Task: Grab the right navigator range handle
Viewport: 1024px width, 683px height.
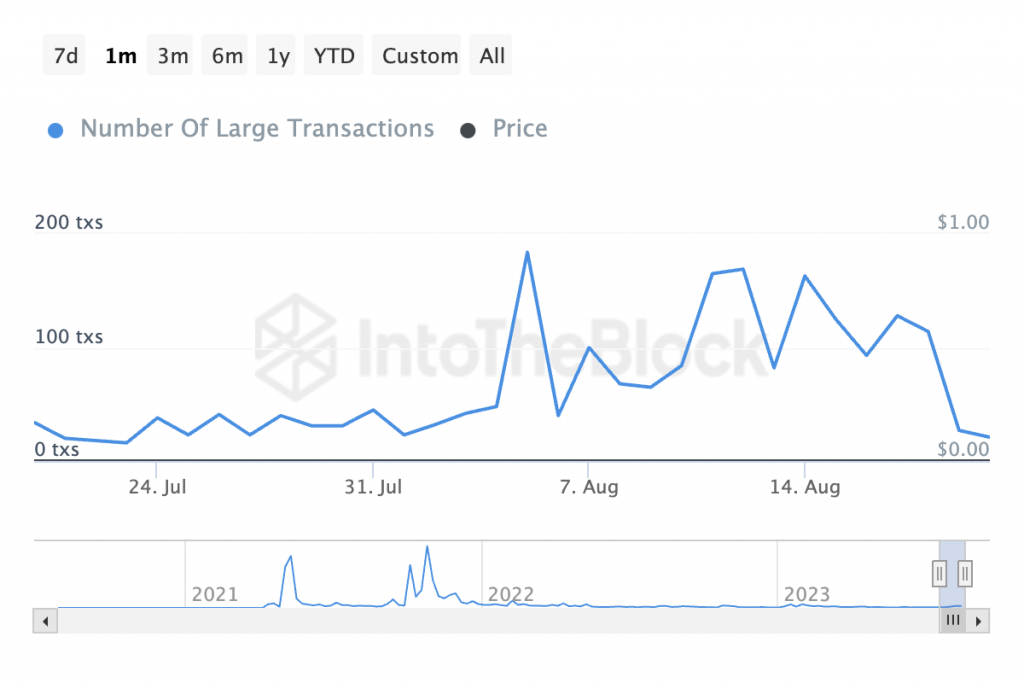Action: click(965, 575)
